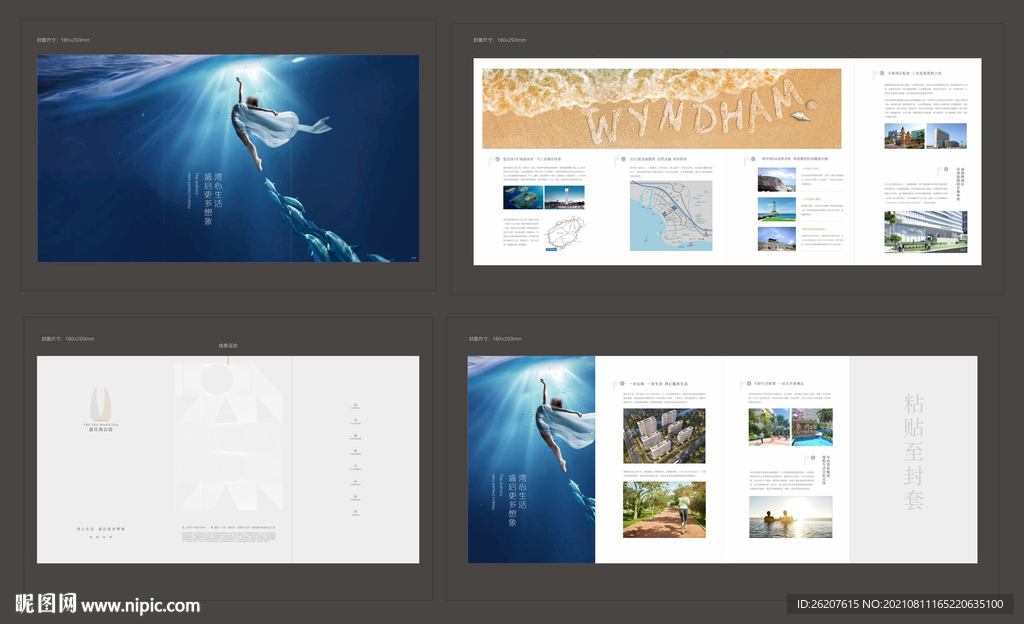
Task: Click the swimming pool resort photo
Action: click(812, 428)
